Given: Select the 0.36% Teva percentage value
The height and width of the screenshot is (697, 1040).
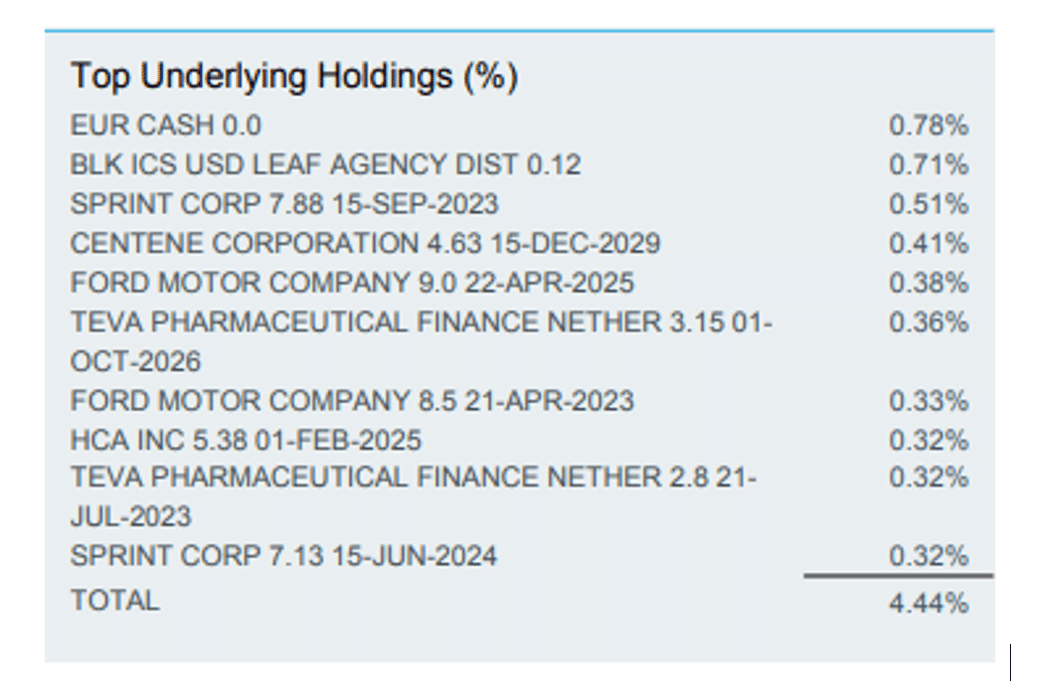Looking at the screenshot, I should pyautogui.click(x=928, y=323).
